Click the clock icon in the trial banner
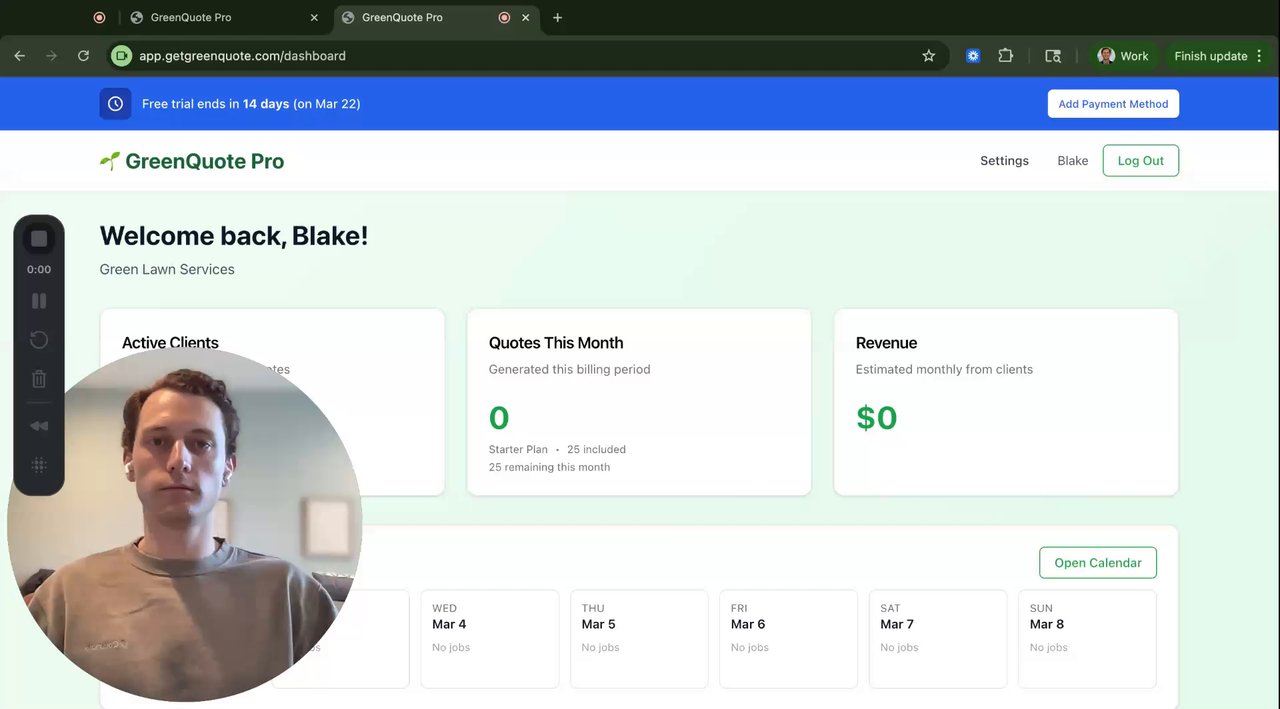1280x709 pixels. pyautogui.click(x=115, y=104)
